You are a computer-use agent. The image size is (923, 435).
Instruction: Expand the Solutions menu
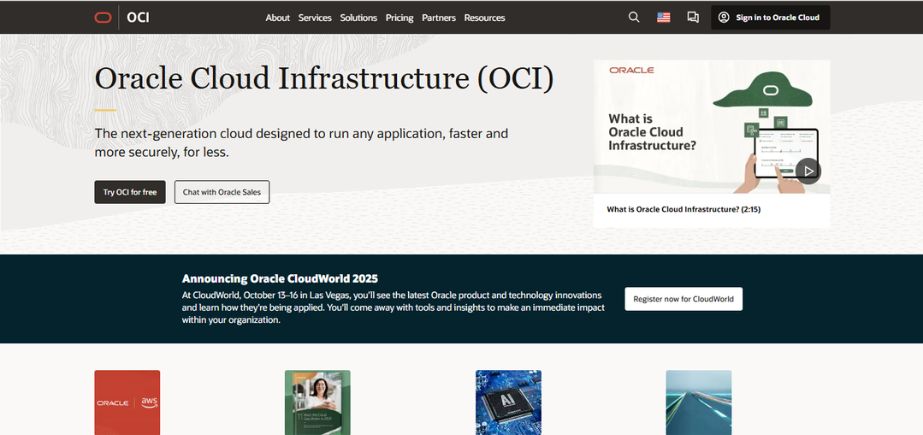click(x=358, y=18)
